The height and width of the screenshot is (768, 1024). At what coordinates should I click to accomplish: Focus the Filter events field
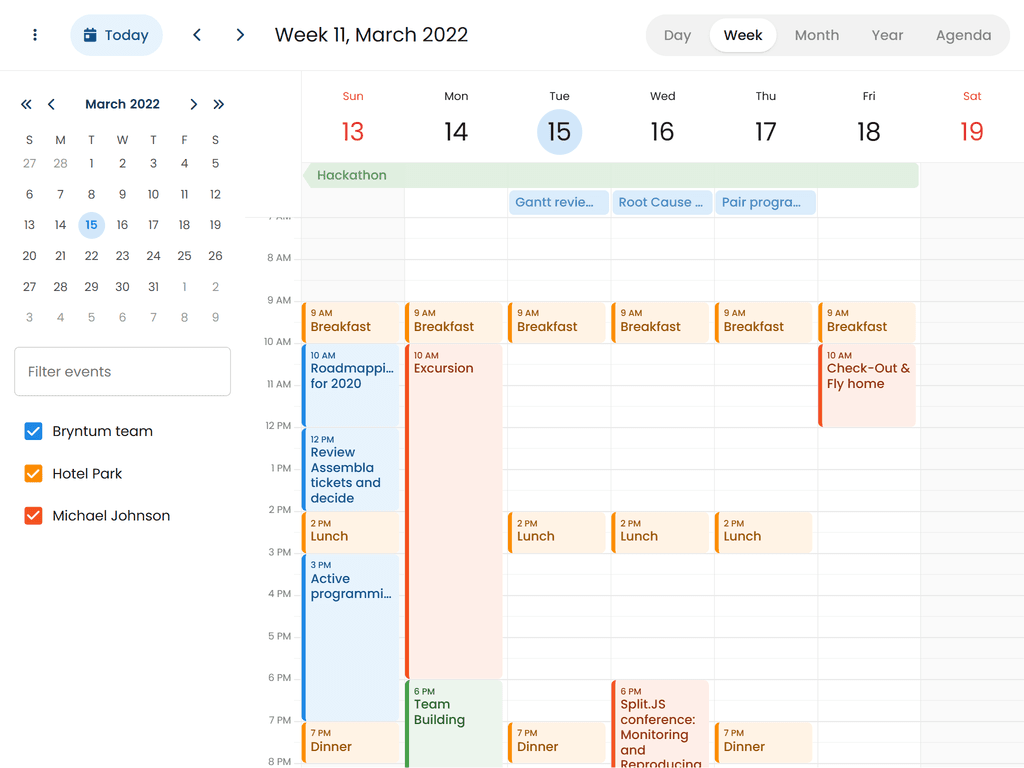coord(122,372)
